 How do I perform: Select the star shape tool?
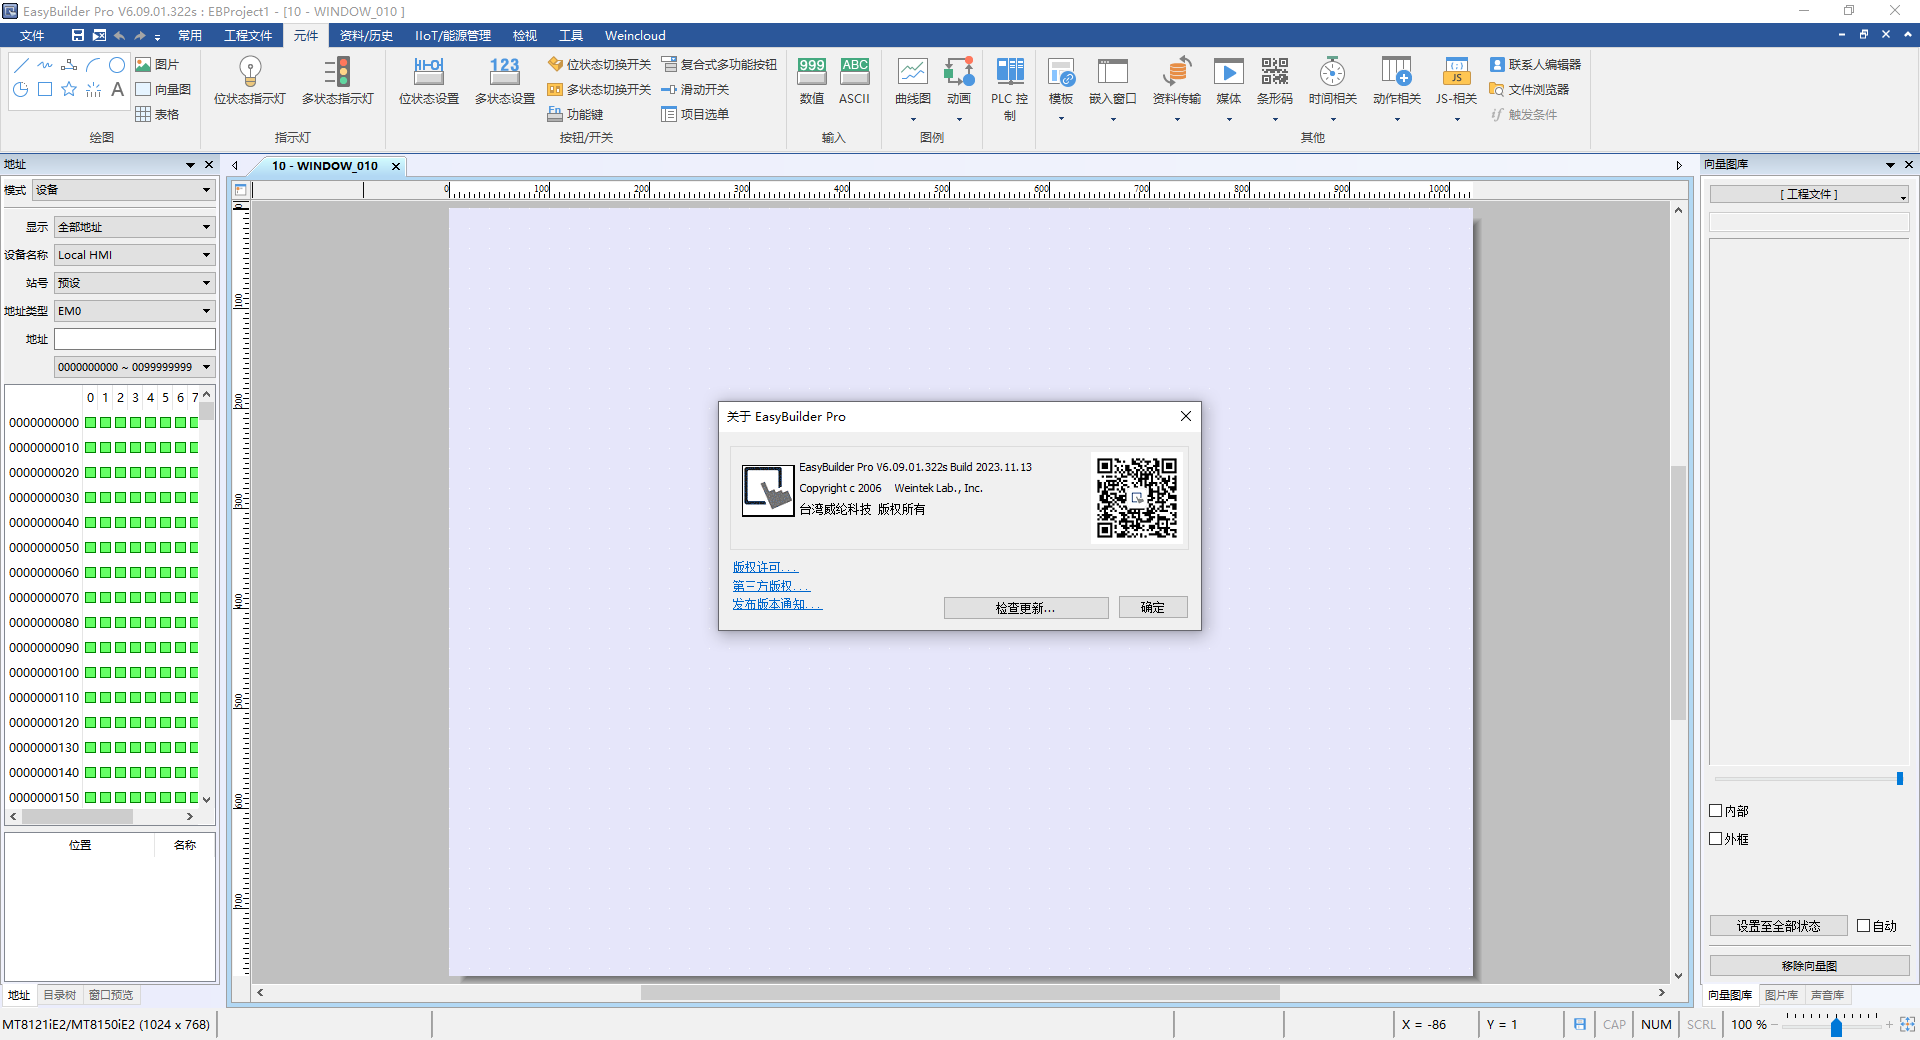pos(69,89)
